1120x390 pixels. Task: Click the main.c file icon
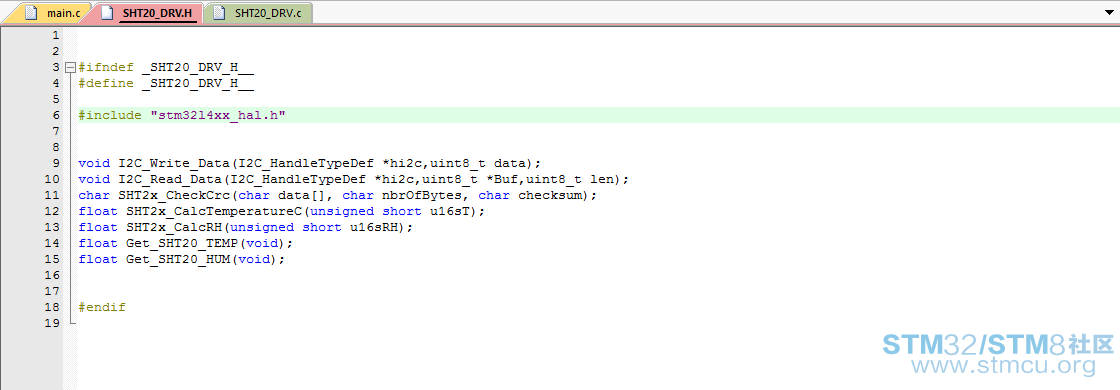pyautogui.click(x=31, y=12)
